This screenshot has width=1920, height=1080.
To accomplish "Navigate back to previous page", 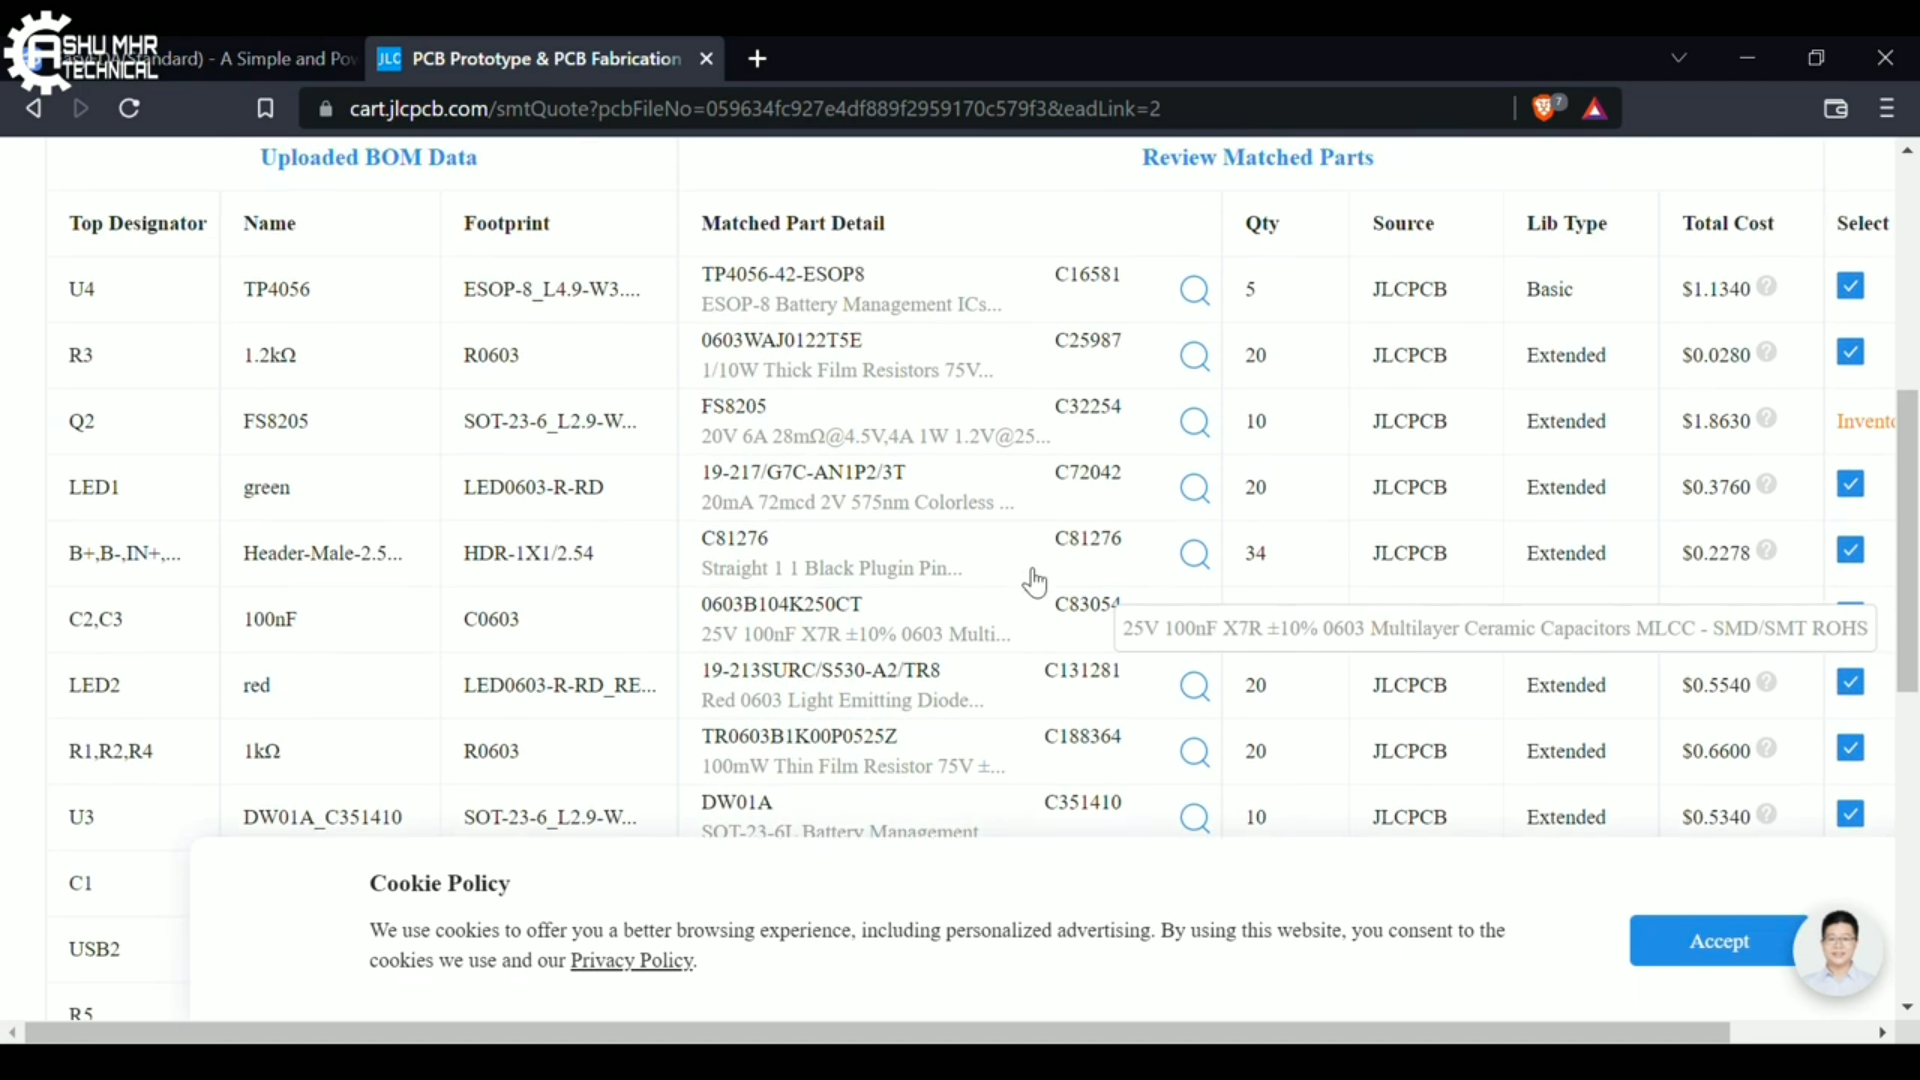I will [x=33, y=108].
